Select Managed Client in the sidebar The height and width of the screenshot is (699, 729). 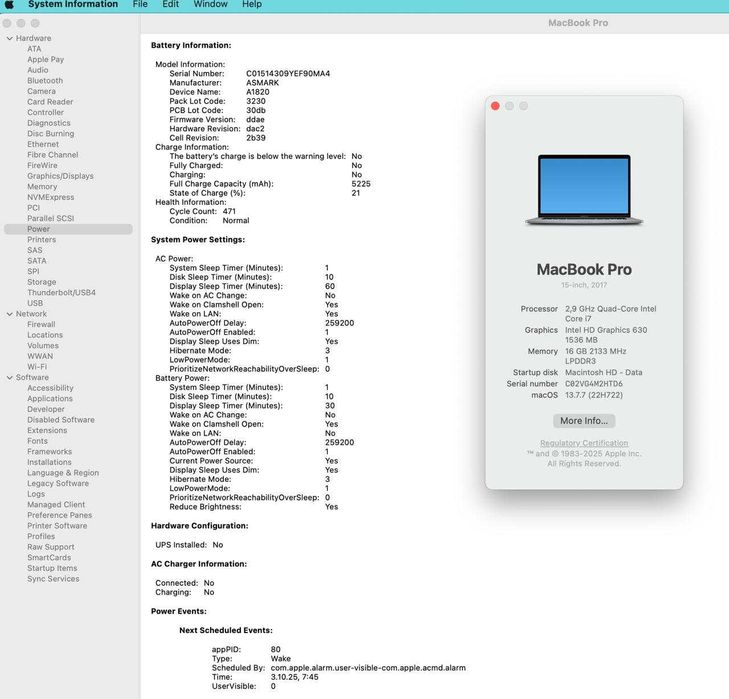(56, 505)
